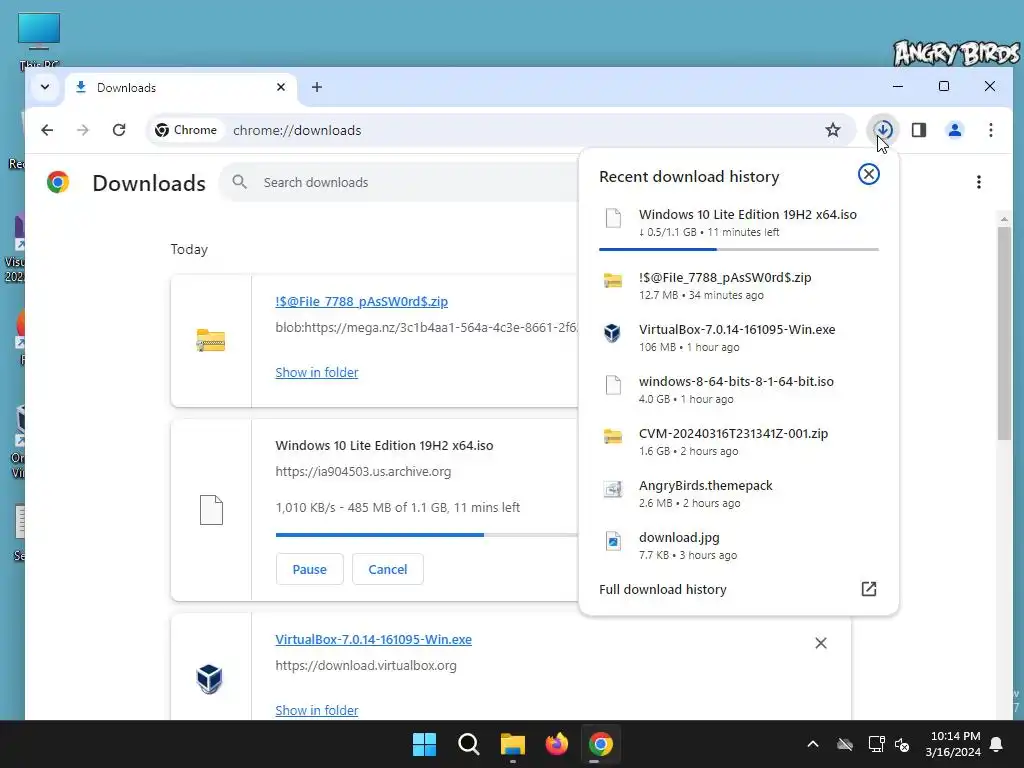The image size is (1024, 768).
Task: Click the Chrome site info chip
Action: pyautogui.click(x=186, y=130)
